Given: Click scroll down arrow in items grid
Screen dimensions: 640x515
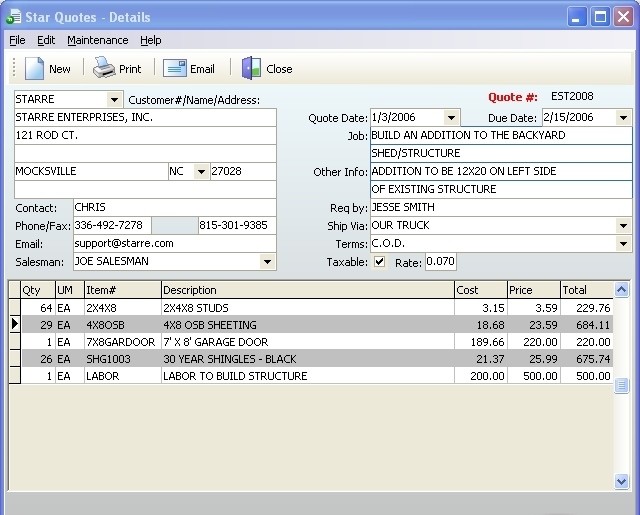Looking at the screenshot, I should click(x=622, y=481).
